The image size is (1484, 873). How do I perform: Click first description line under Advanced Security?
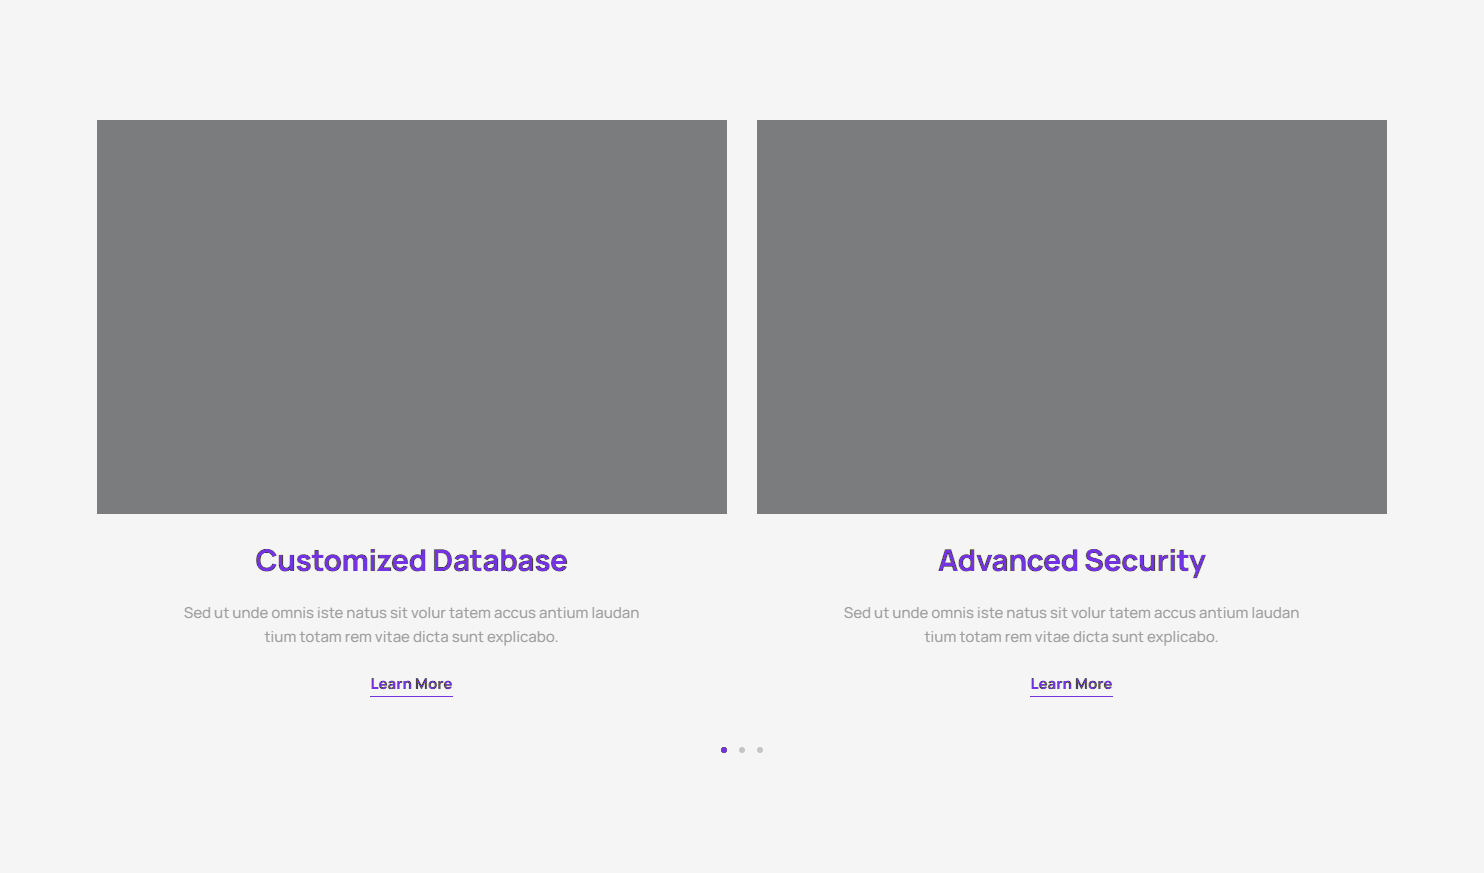click(1071, 613)
